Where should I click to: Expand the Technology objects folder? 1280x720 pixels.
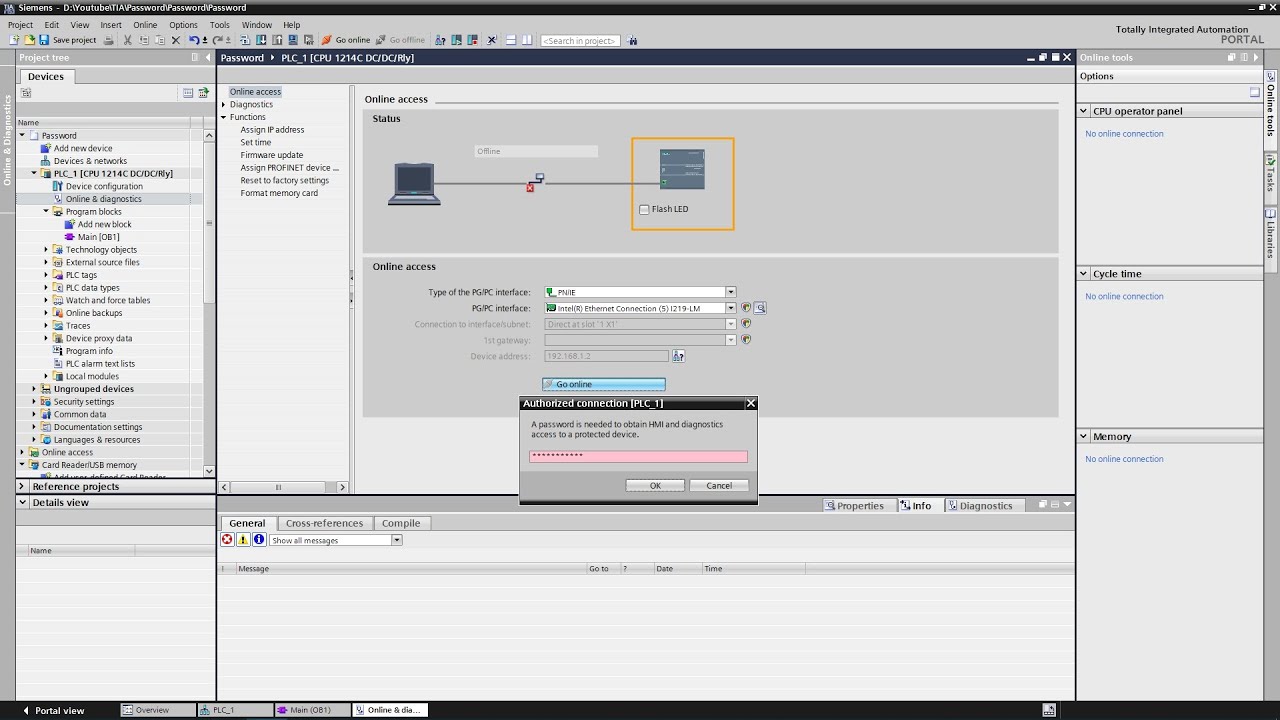pyautogui.click(x=46, y=249)
